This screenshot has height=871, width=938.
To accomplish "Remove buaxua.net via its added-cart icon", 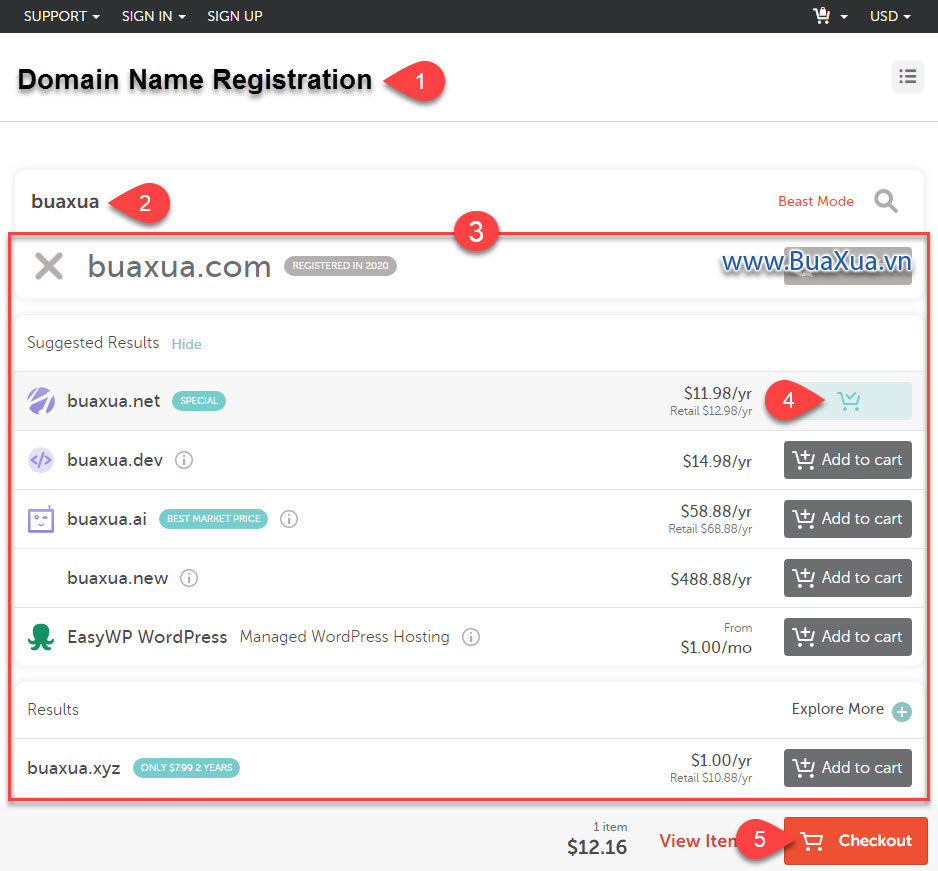I will click(848, 401).
